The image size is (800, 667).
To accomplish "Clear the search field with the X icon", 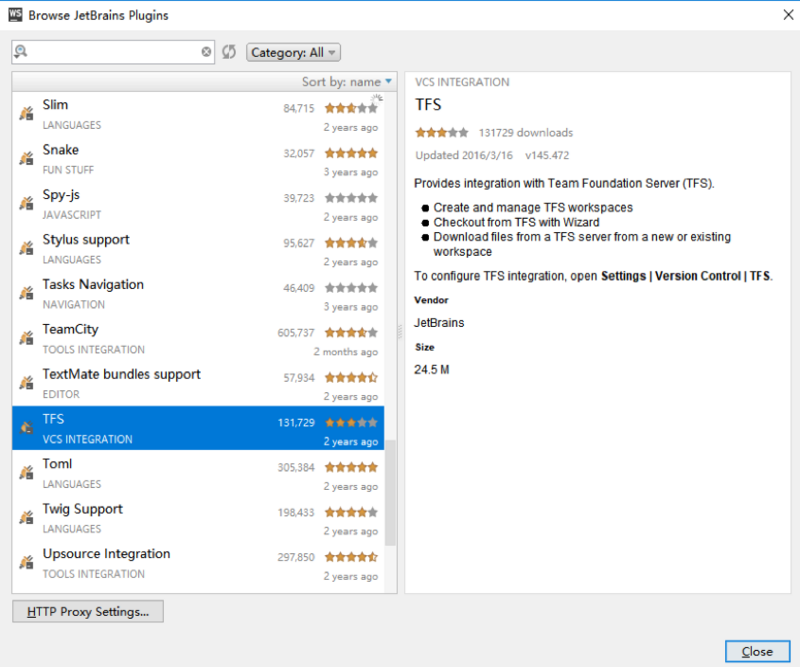I will [x=206, y=52].
